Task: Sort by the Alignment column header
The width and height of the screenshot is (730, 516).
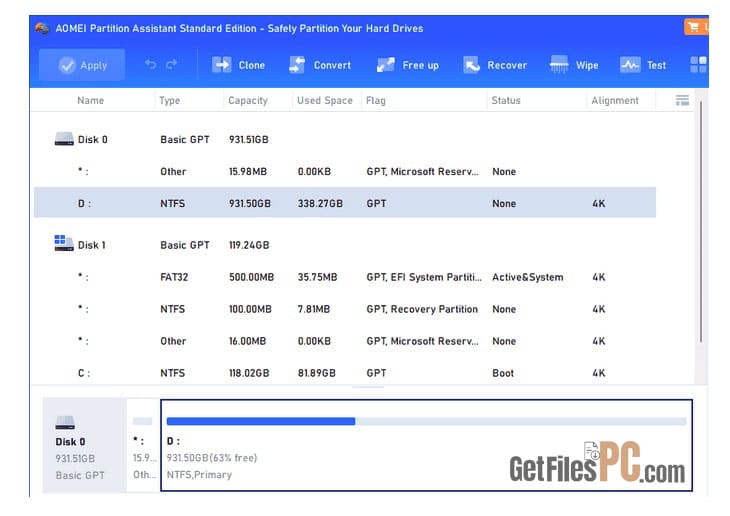Action: 615,101
